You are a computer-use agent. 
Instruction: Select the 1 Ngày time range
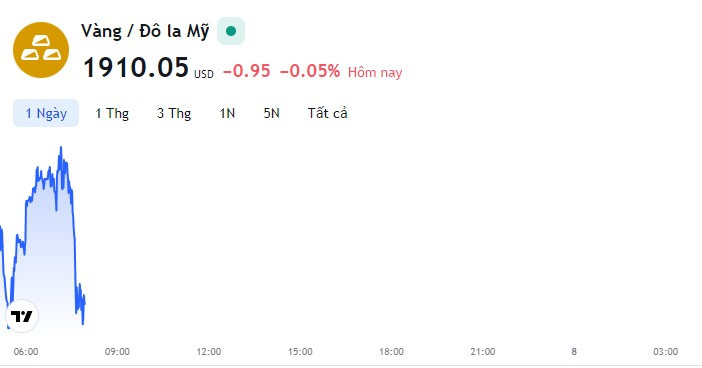tap(46, 113)
